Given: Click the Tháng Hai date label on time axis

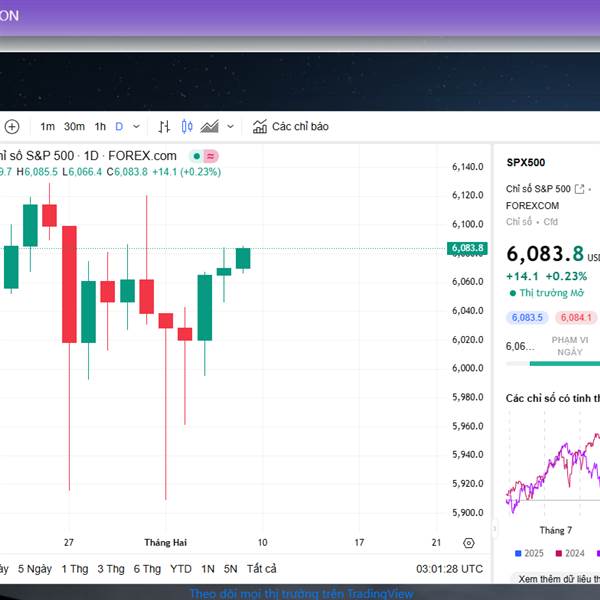Looking at the screenshot, I should (x=165, y=543).
